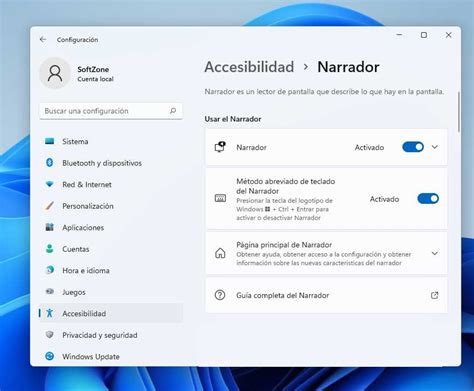Select Aplicaciones in sidebar
The width and height of the screenshot is (474, 391).
[x=111, y=227]
